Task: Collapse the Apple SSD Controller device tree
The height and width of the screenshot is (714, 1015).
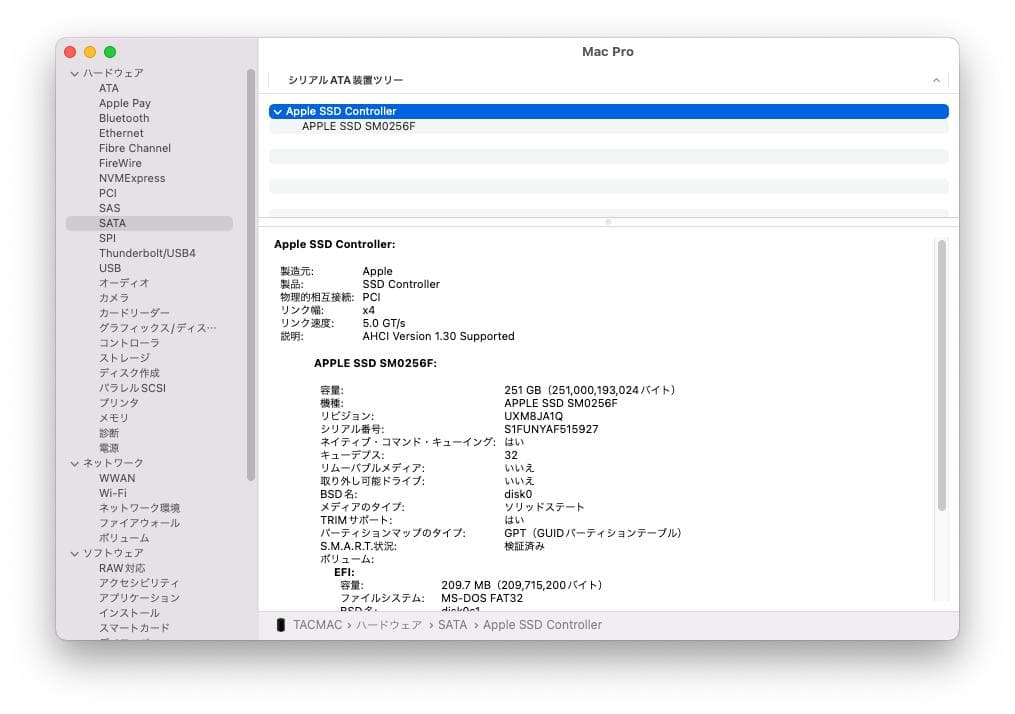Action: [278, 110]
